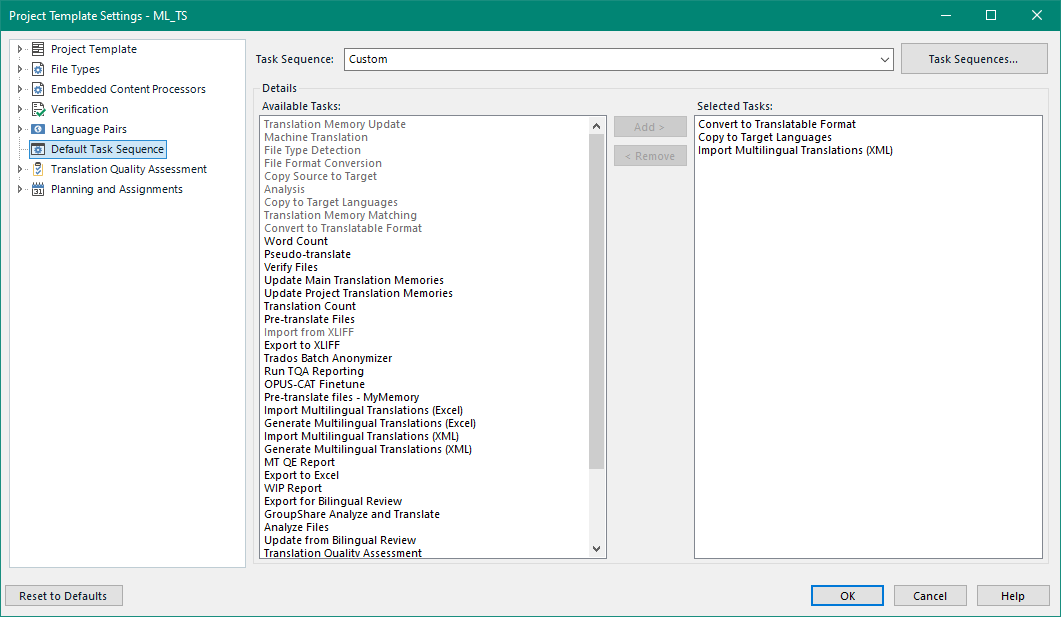Select Copy to Target Languages in Selected Tasks
The height and width of the screenshot is (617, 1061).
(x=766, y=136)
